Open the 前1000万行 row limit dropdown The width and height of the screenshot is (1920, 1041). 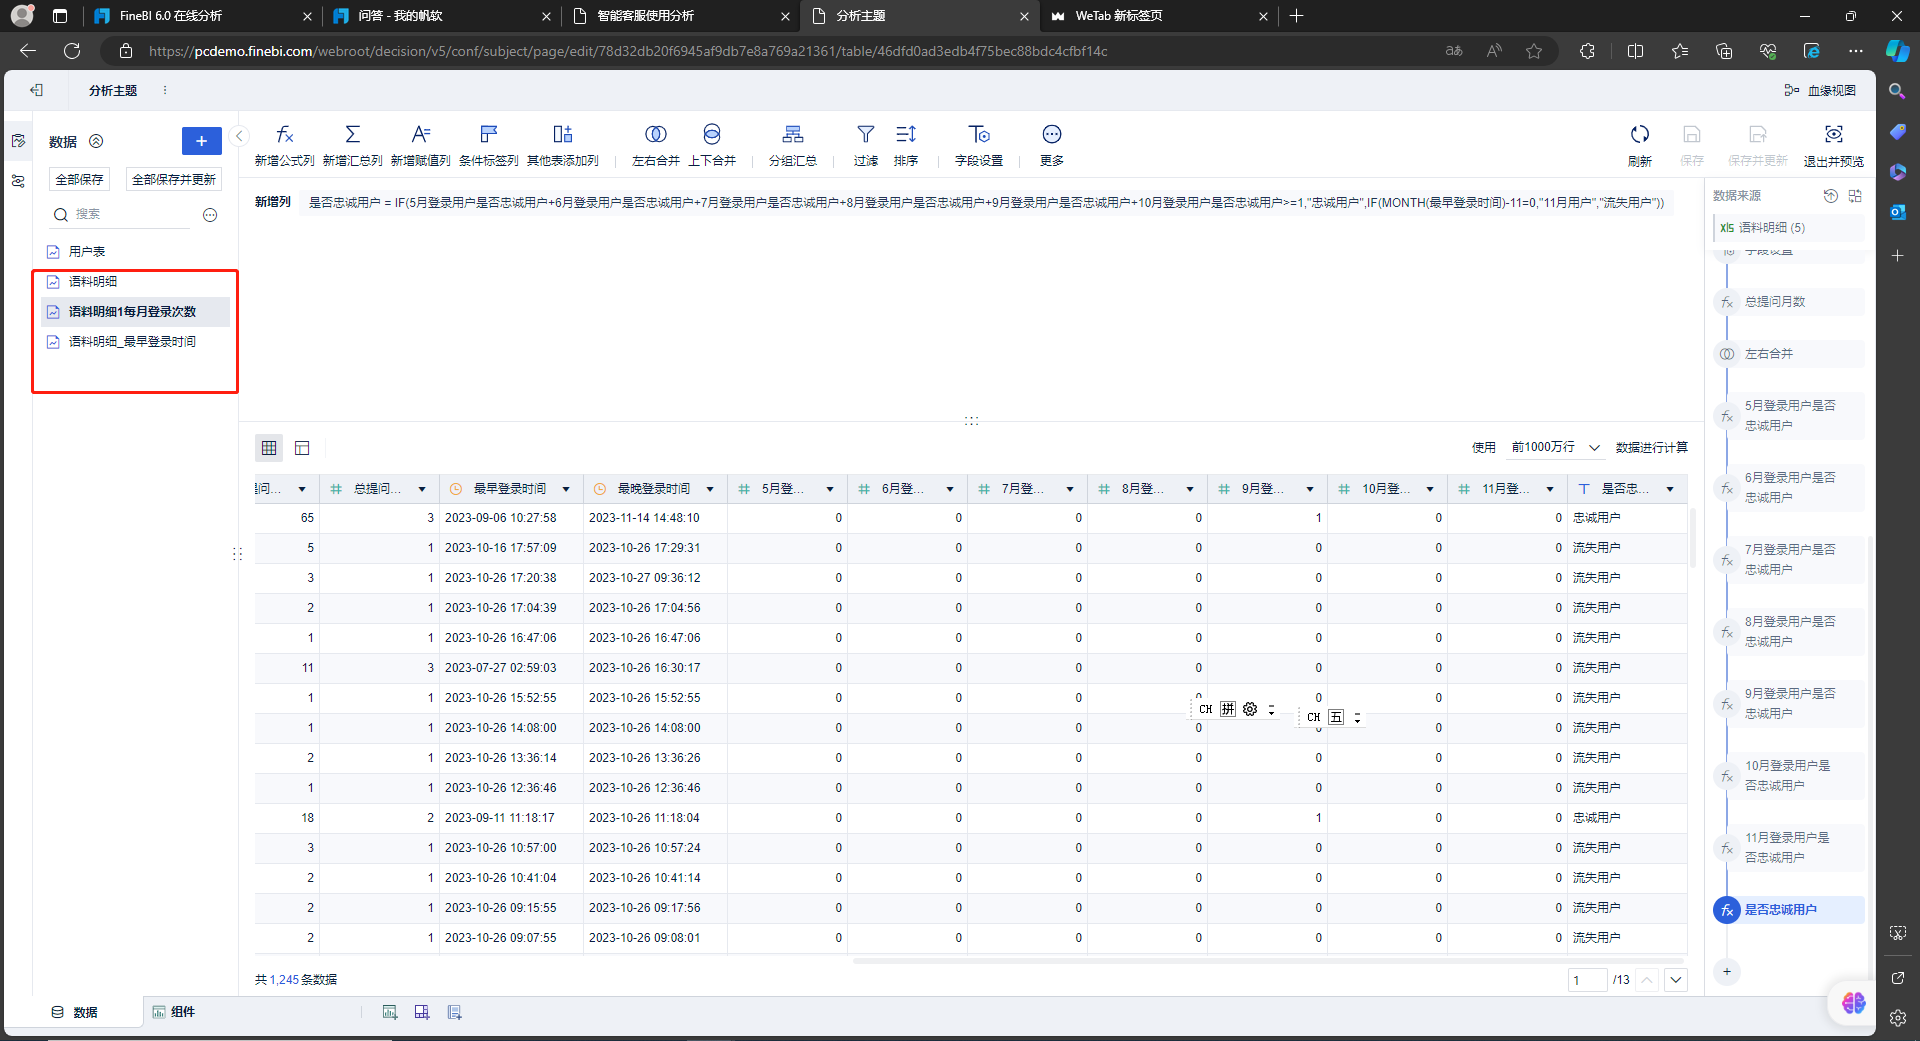point(1555,447)
